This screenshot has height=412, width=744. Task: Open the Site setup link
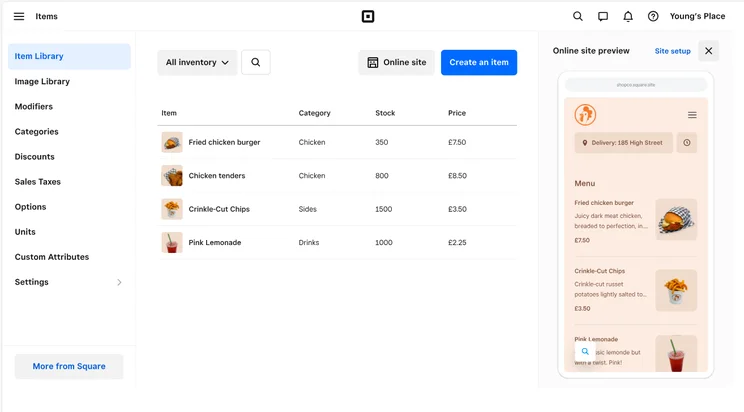pyautogui.click(x=672, y=51)
